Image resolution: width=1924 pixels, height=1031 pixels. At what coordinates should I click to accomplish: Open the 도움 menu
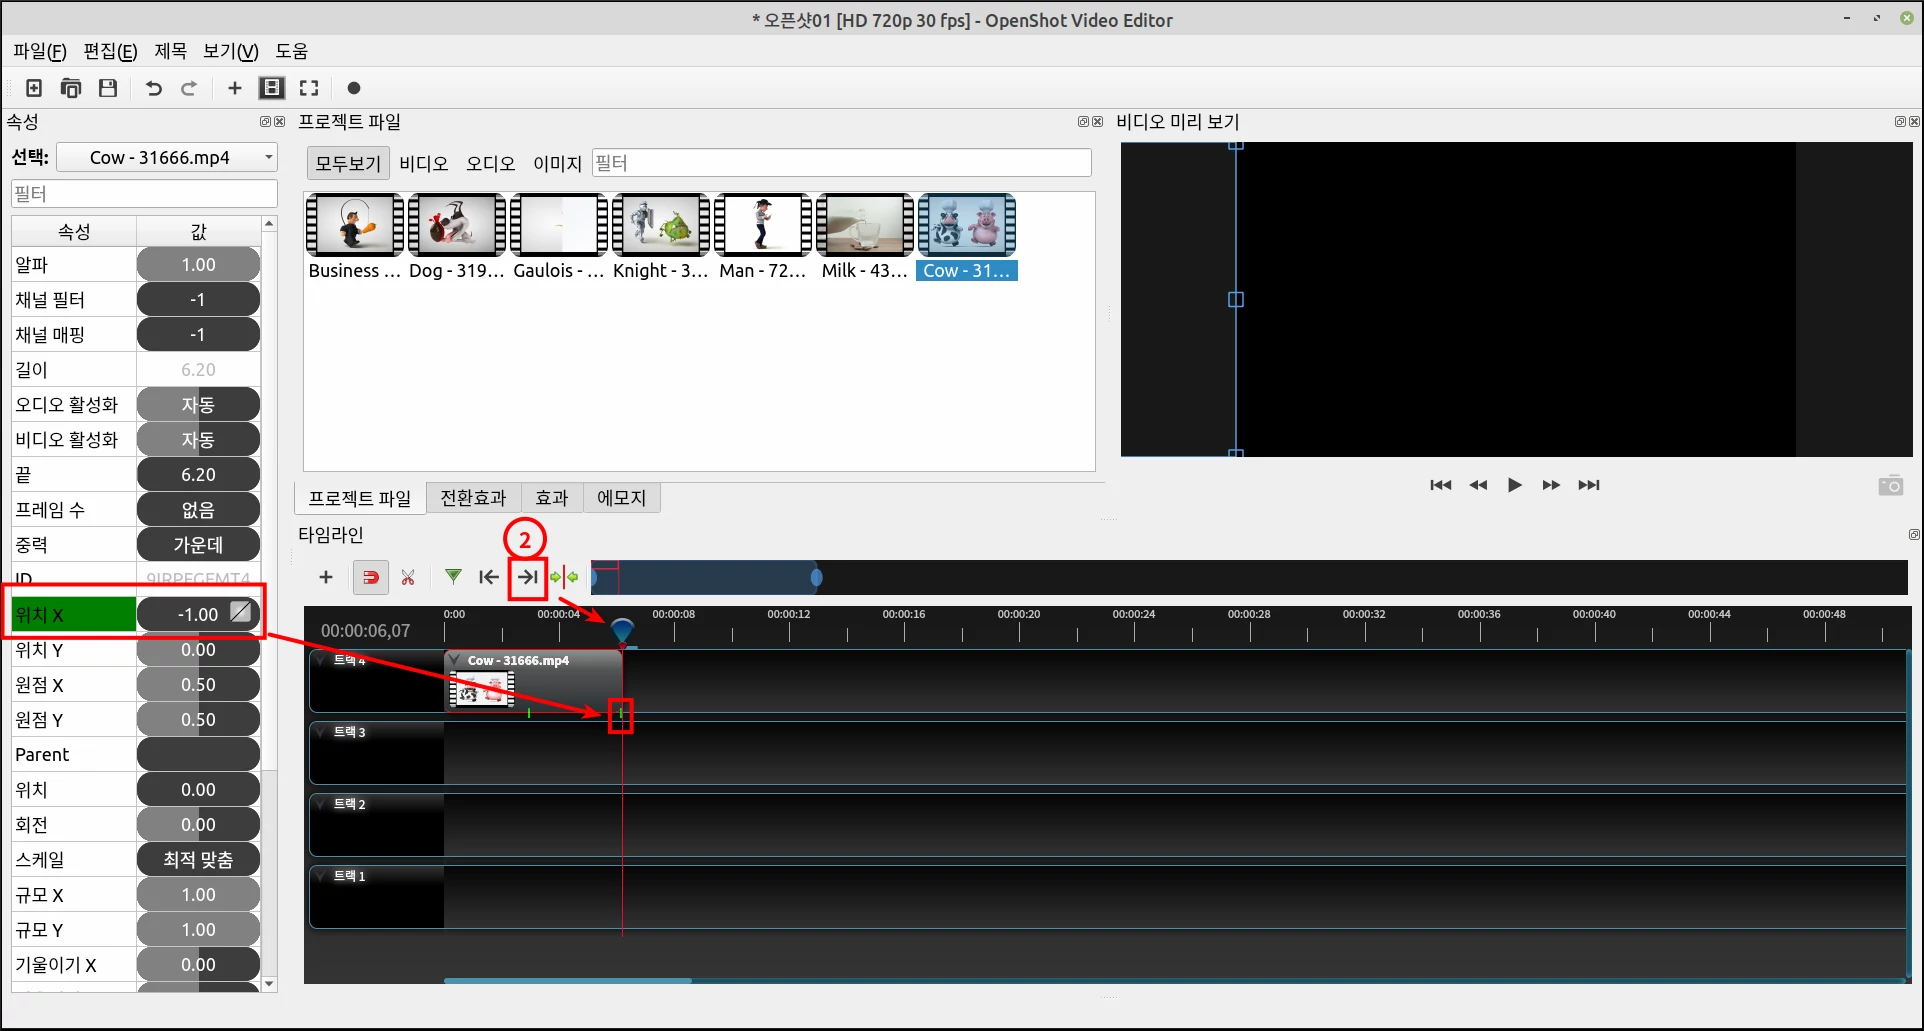coord(292,51)
